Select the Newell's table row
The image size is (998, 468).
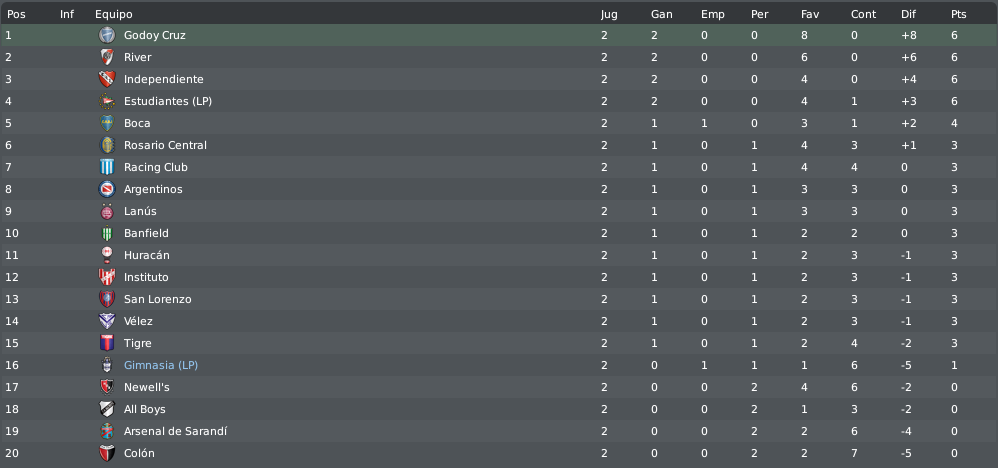(x=499, y=387)
